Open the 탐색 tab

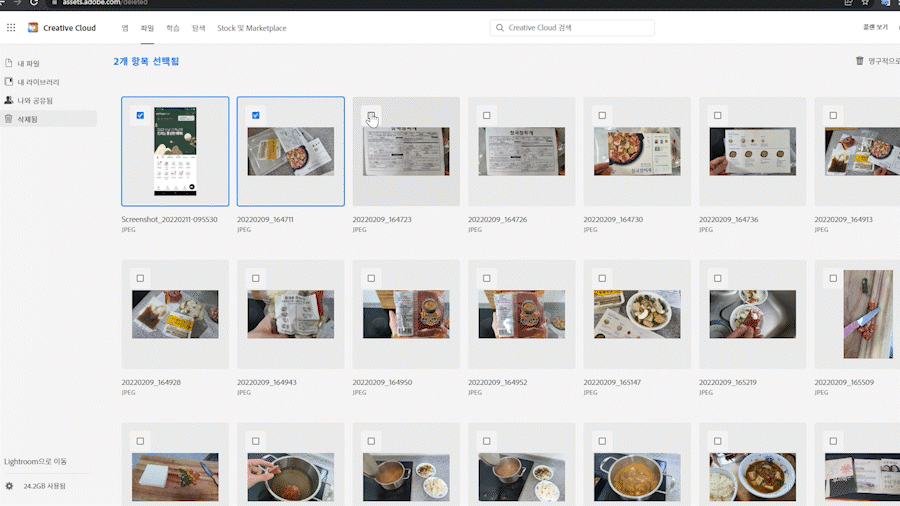coord(198,28)
